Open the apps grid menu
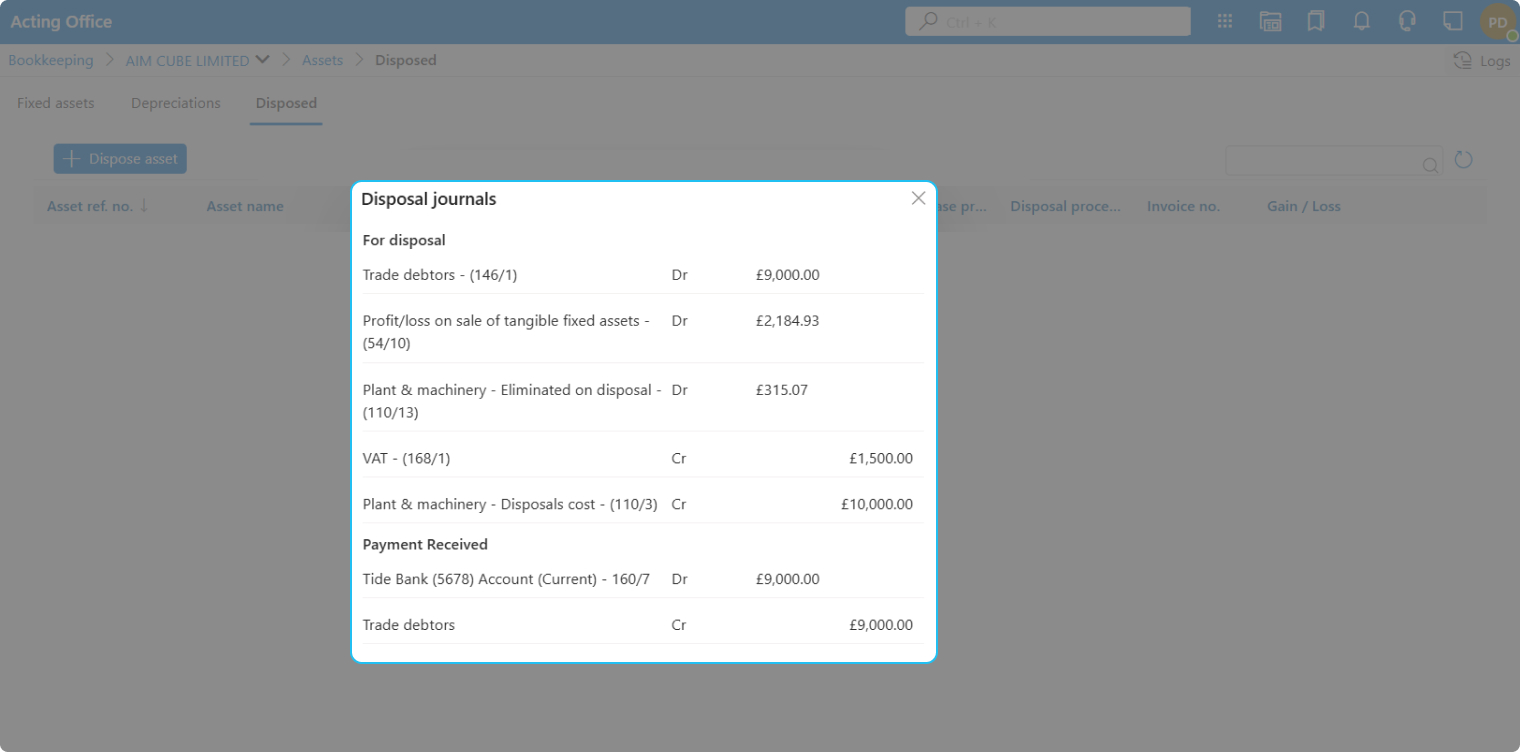 coord(1224,21)
